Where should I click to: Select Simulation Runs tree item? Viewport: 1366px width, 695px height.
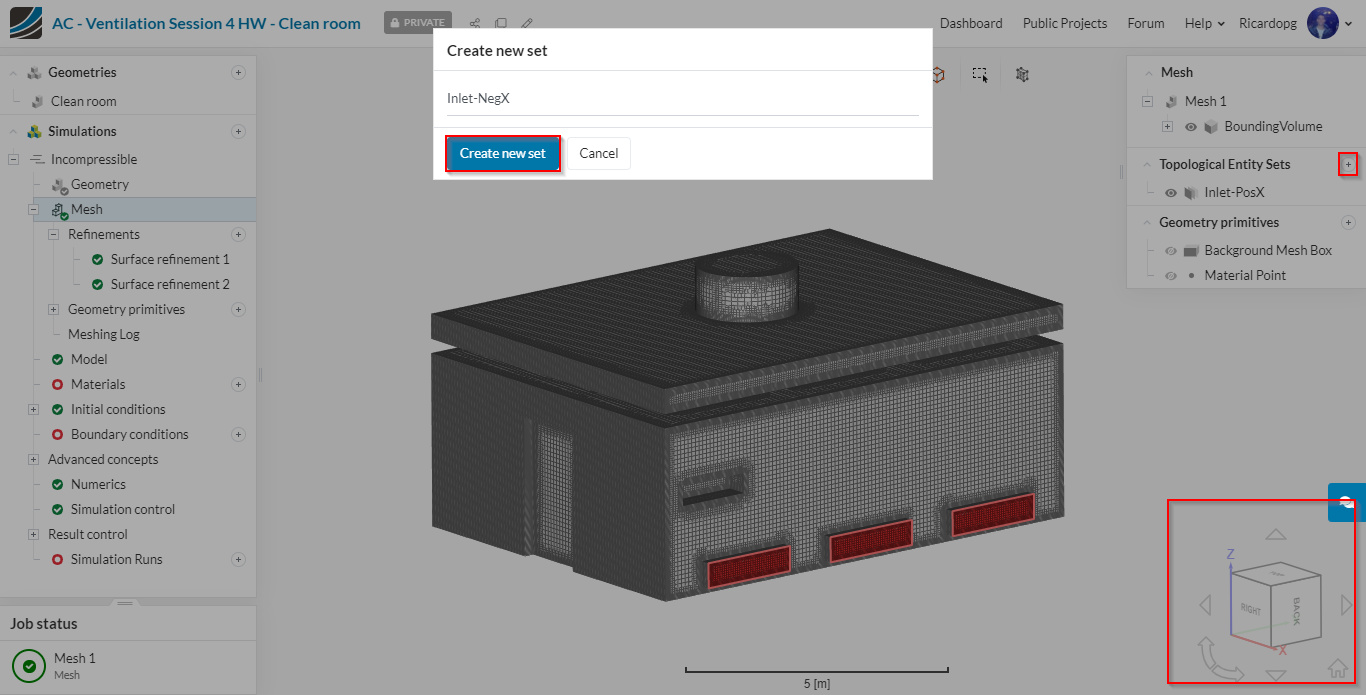point(116,559)
